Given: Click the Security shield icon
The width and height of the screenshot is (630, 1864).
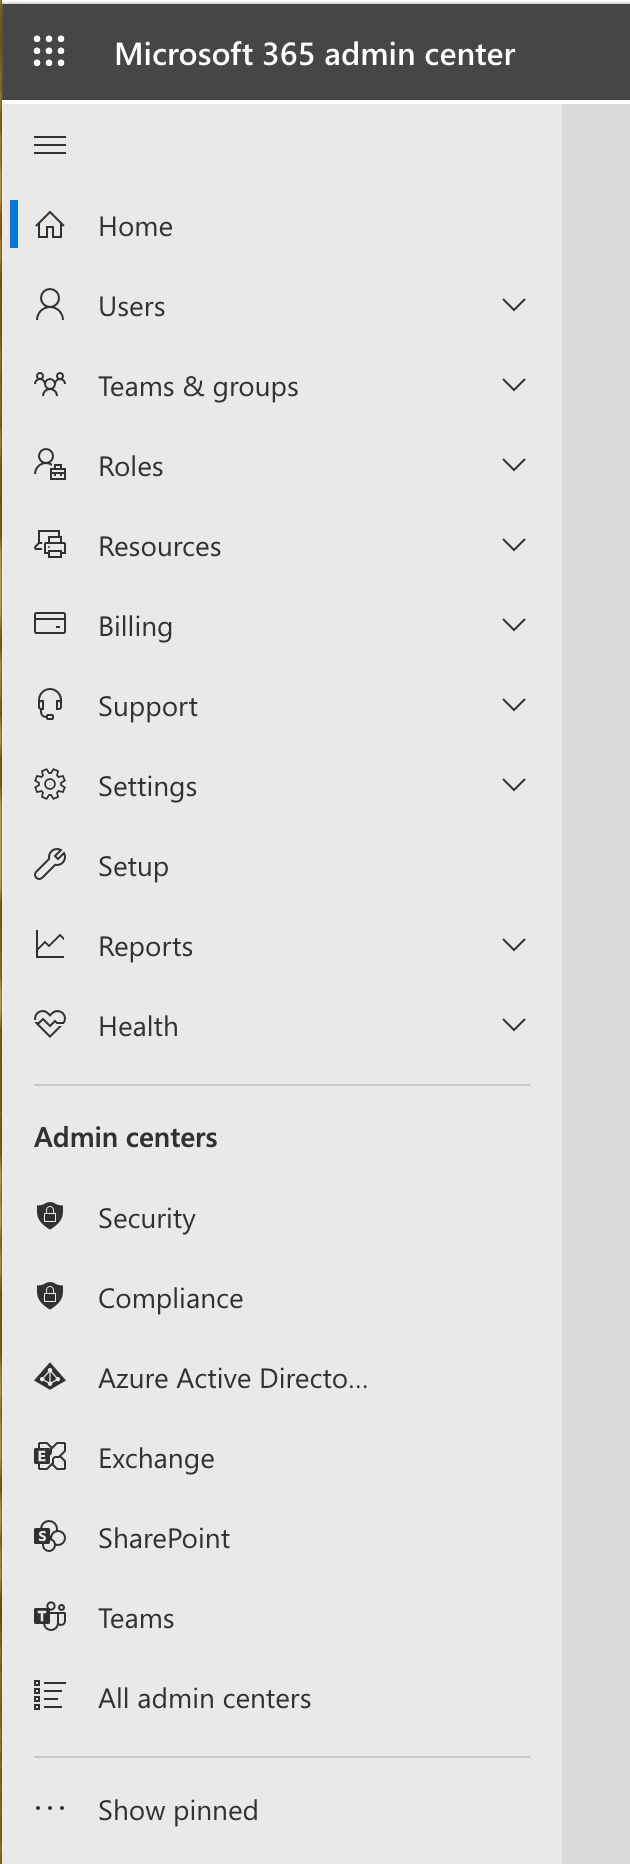Looking at the screenshot, I should (x=50, y=1217).
